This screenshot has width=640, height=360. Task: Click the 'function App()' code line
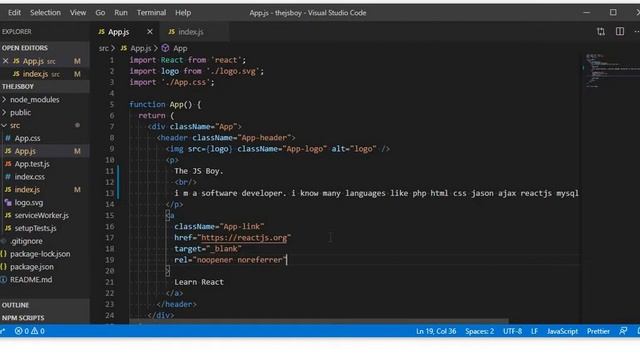coord(165,104)
